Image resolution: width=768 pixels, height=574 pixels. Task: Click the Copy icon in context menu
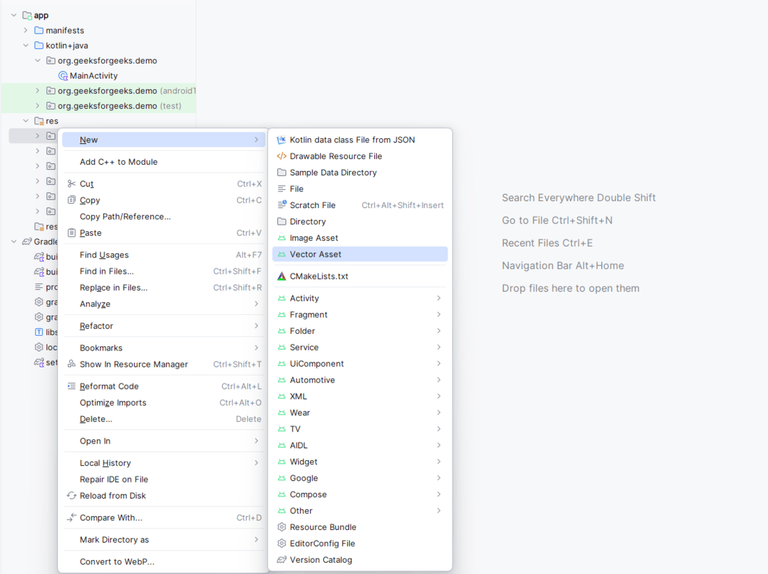click(x=72, y=200)
